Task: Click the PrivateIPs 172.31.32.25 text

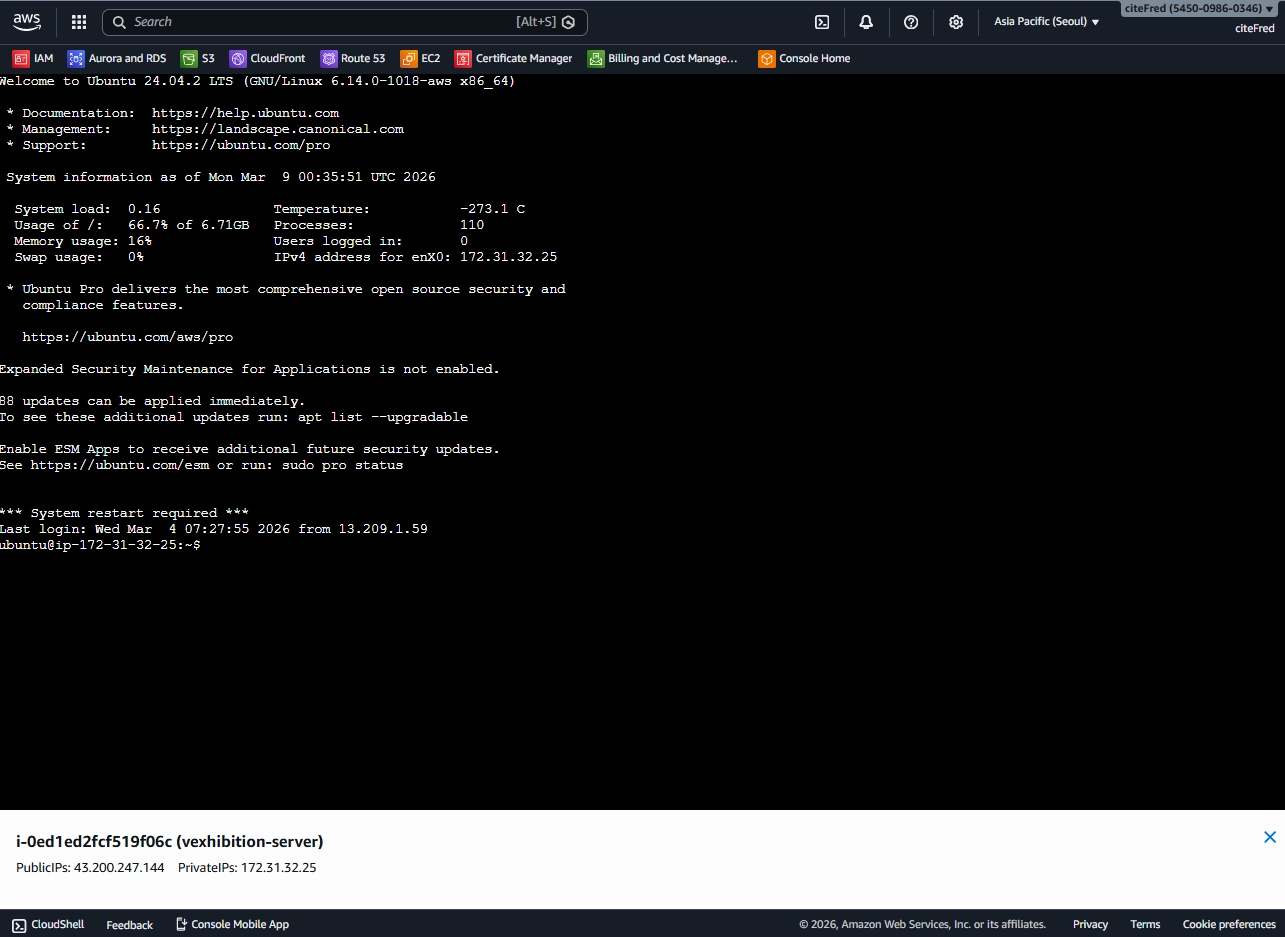Action: (x=247, y=868)
